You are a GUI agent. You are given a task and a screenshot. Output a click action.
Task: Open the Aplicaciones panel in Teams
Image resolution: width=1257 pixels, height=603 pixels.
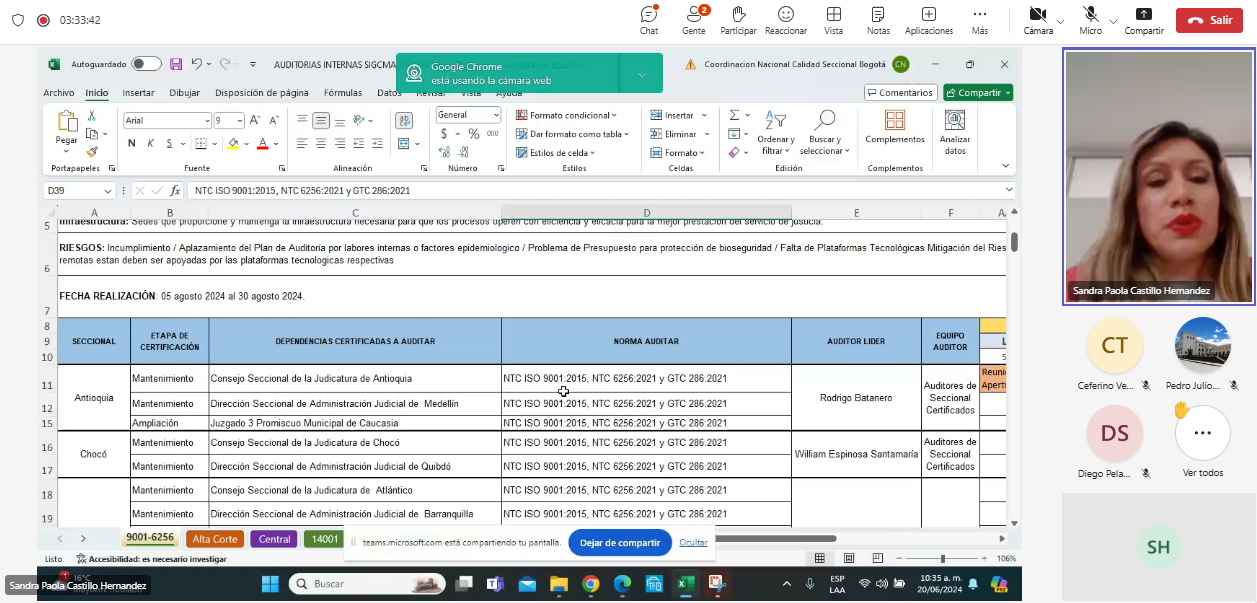[x=929, y=20]
